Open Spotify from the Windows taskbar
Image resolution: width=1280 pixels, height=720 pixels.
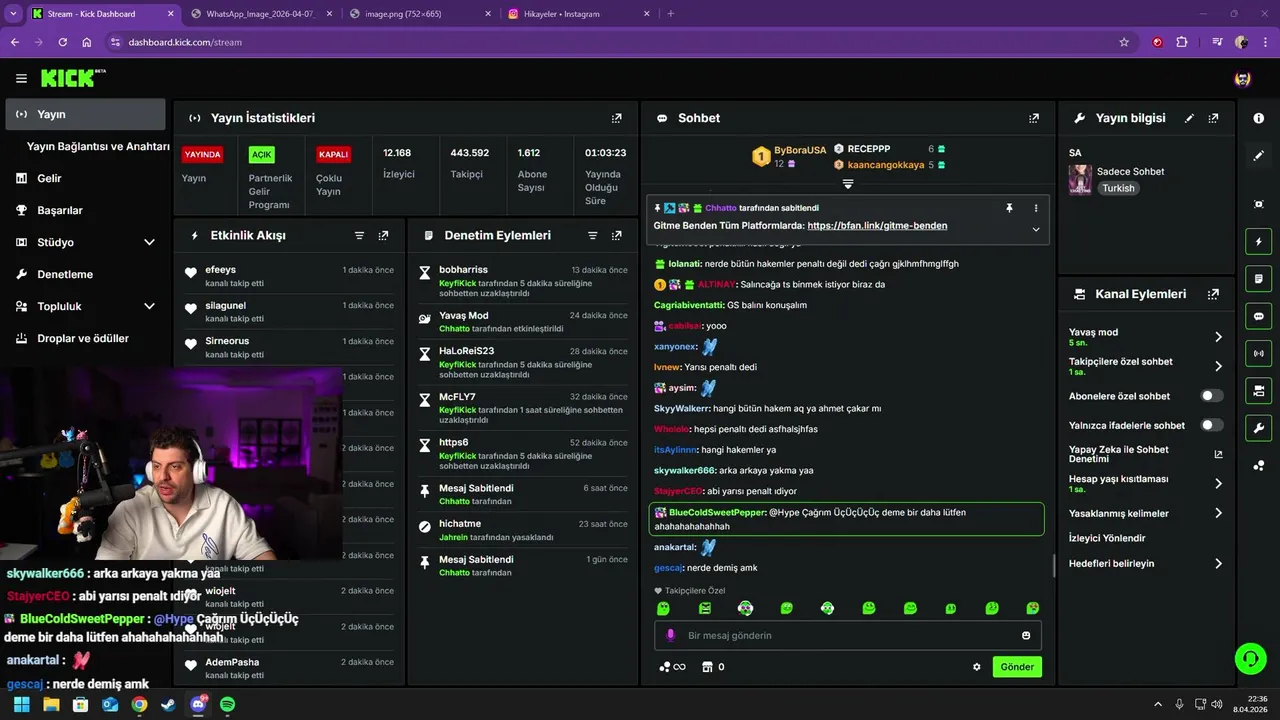coord(227,705)
